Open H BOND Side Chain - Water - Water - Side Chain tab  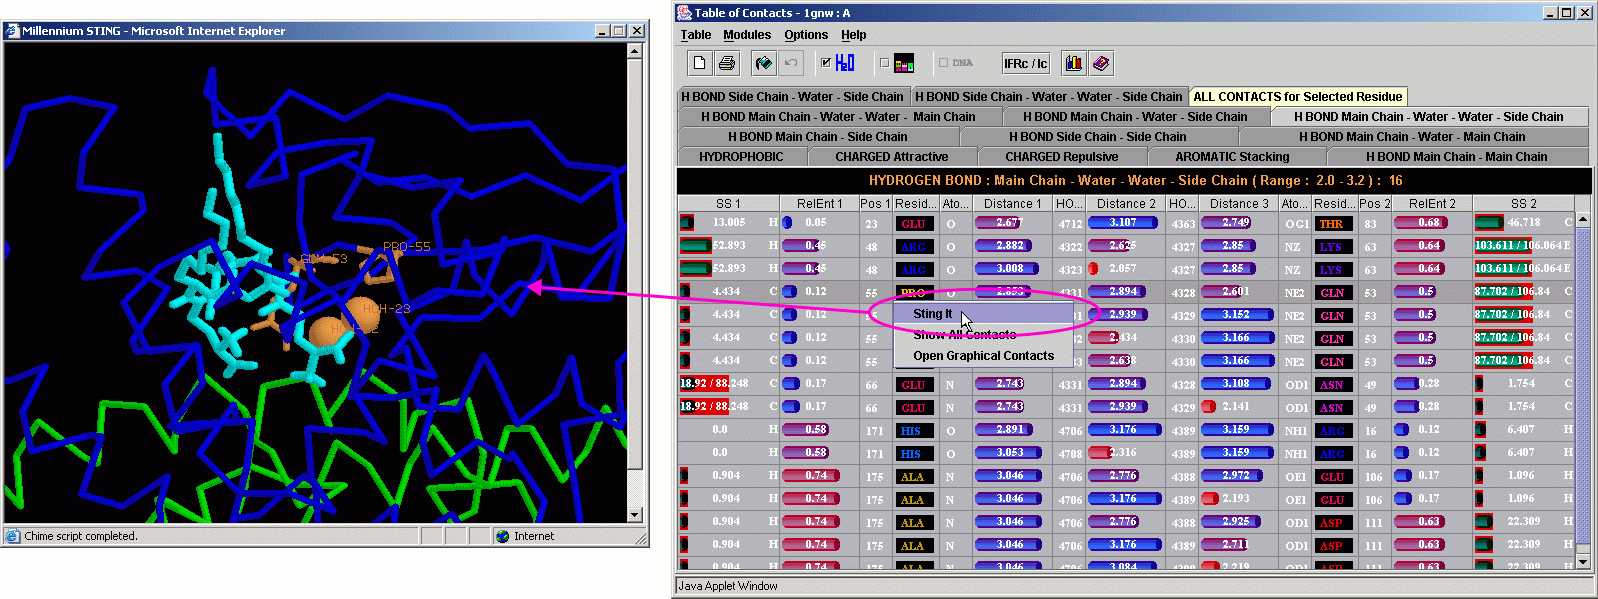click(1048, 96)
